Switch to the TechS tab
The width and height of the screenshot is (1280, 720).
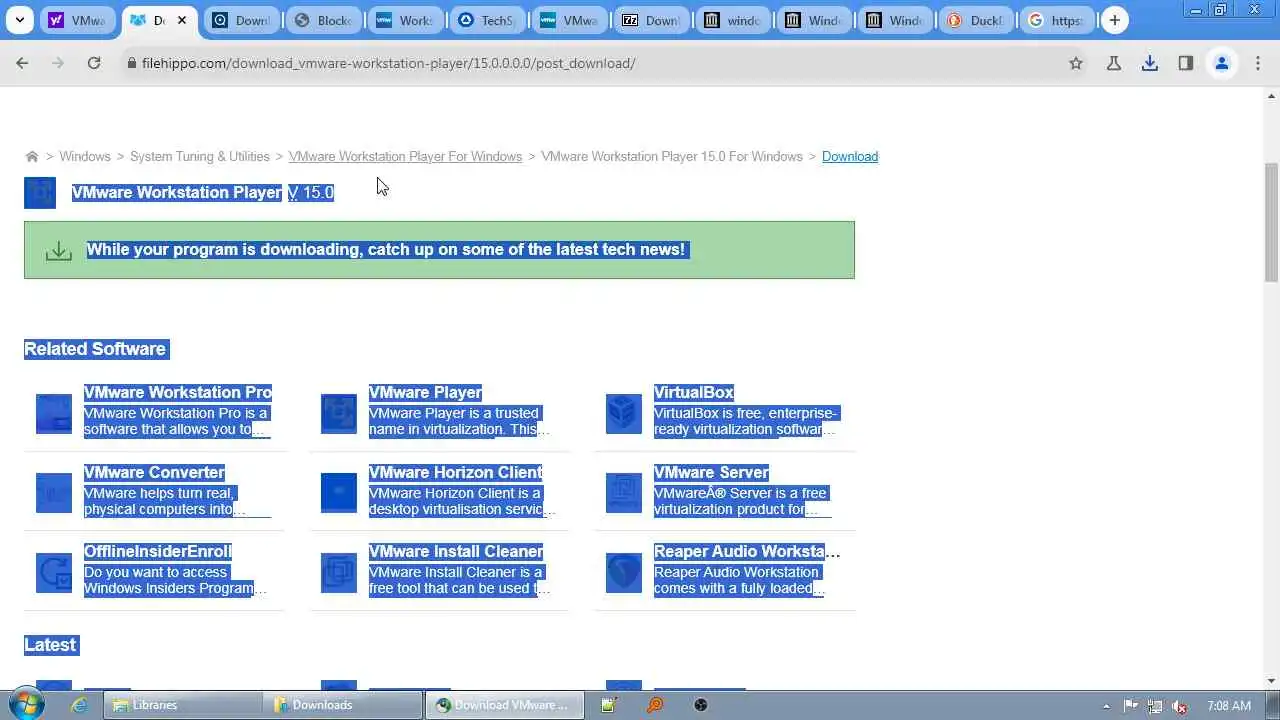click(x=488, y=20)
